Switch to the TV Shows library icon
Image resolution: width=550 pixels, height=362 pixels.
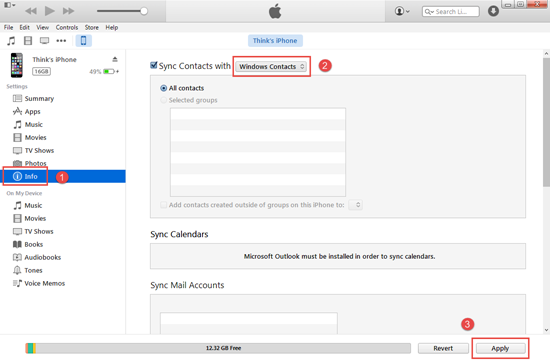(x=45, y=41)
